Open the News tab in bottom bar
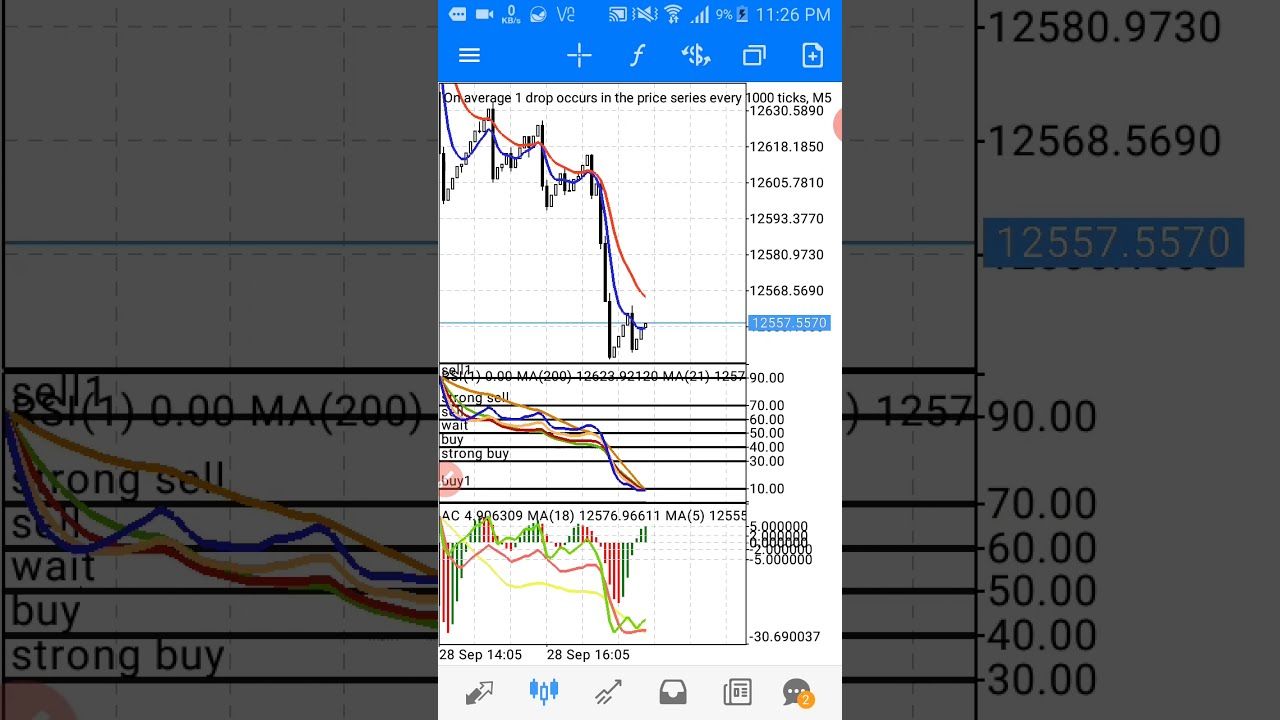The image size is (1280, 720). point(737,692)
